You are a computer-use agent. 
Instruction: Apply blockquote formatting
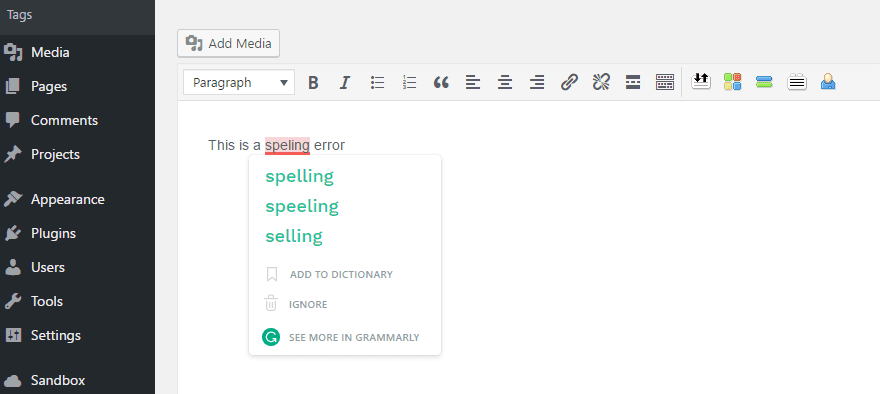point(441,83)
